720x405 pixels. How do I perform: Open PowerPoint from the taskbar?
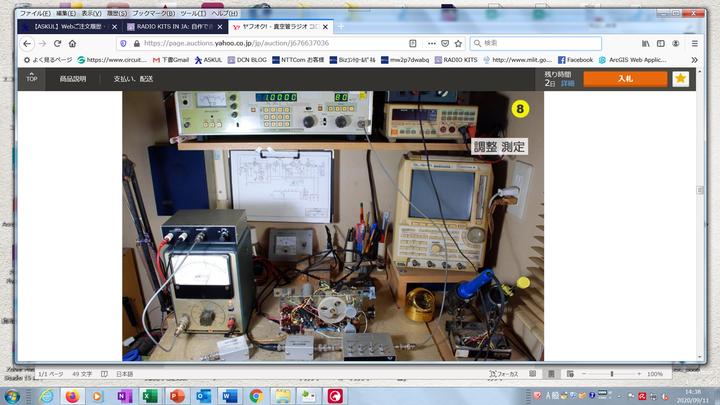click(177, 396)
